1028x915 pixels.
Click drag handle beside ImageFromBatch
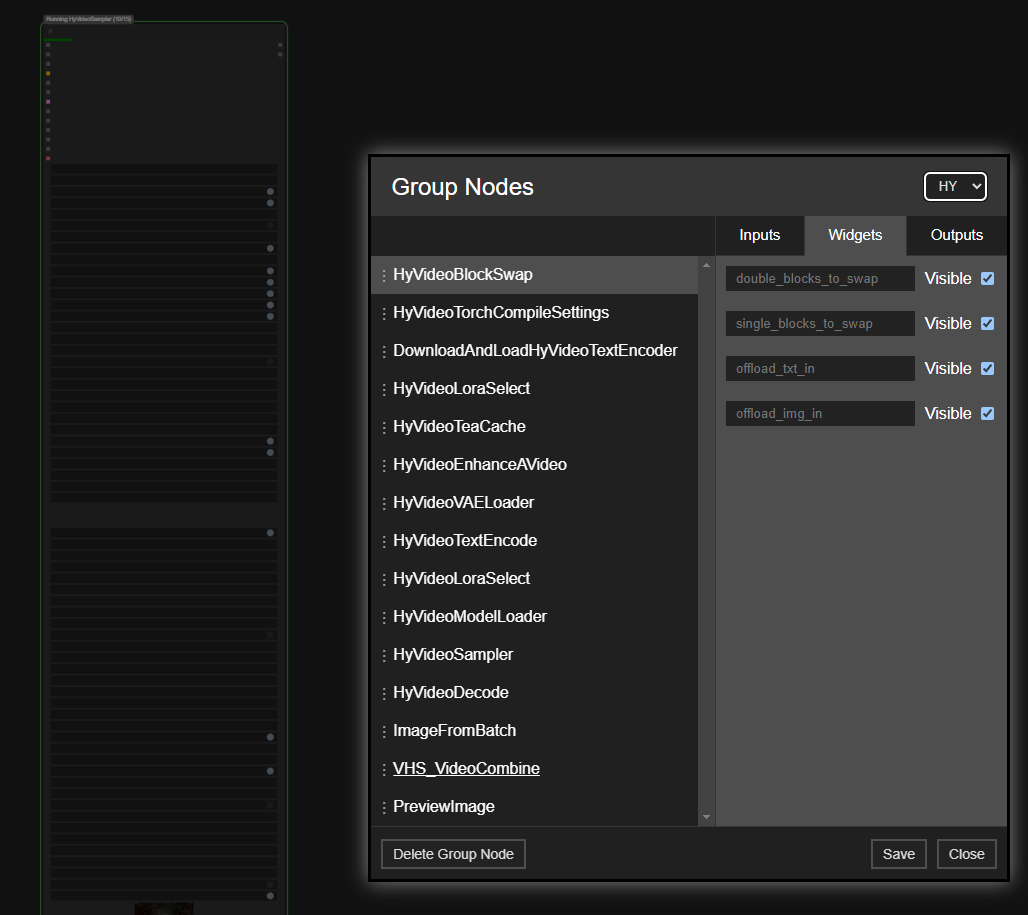[x=384, y=732]
